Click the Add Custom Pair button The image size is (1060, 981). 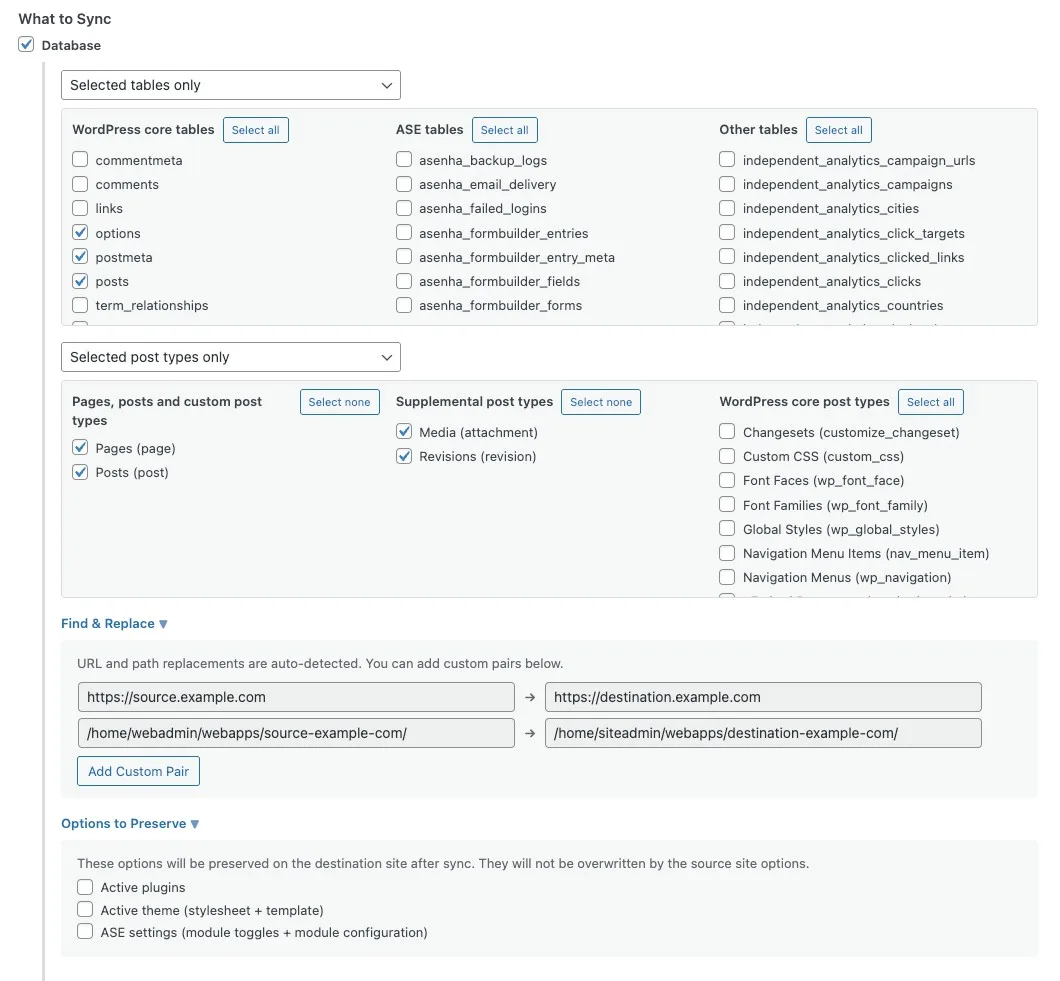click(x=139, y=771)
